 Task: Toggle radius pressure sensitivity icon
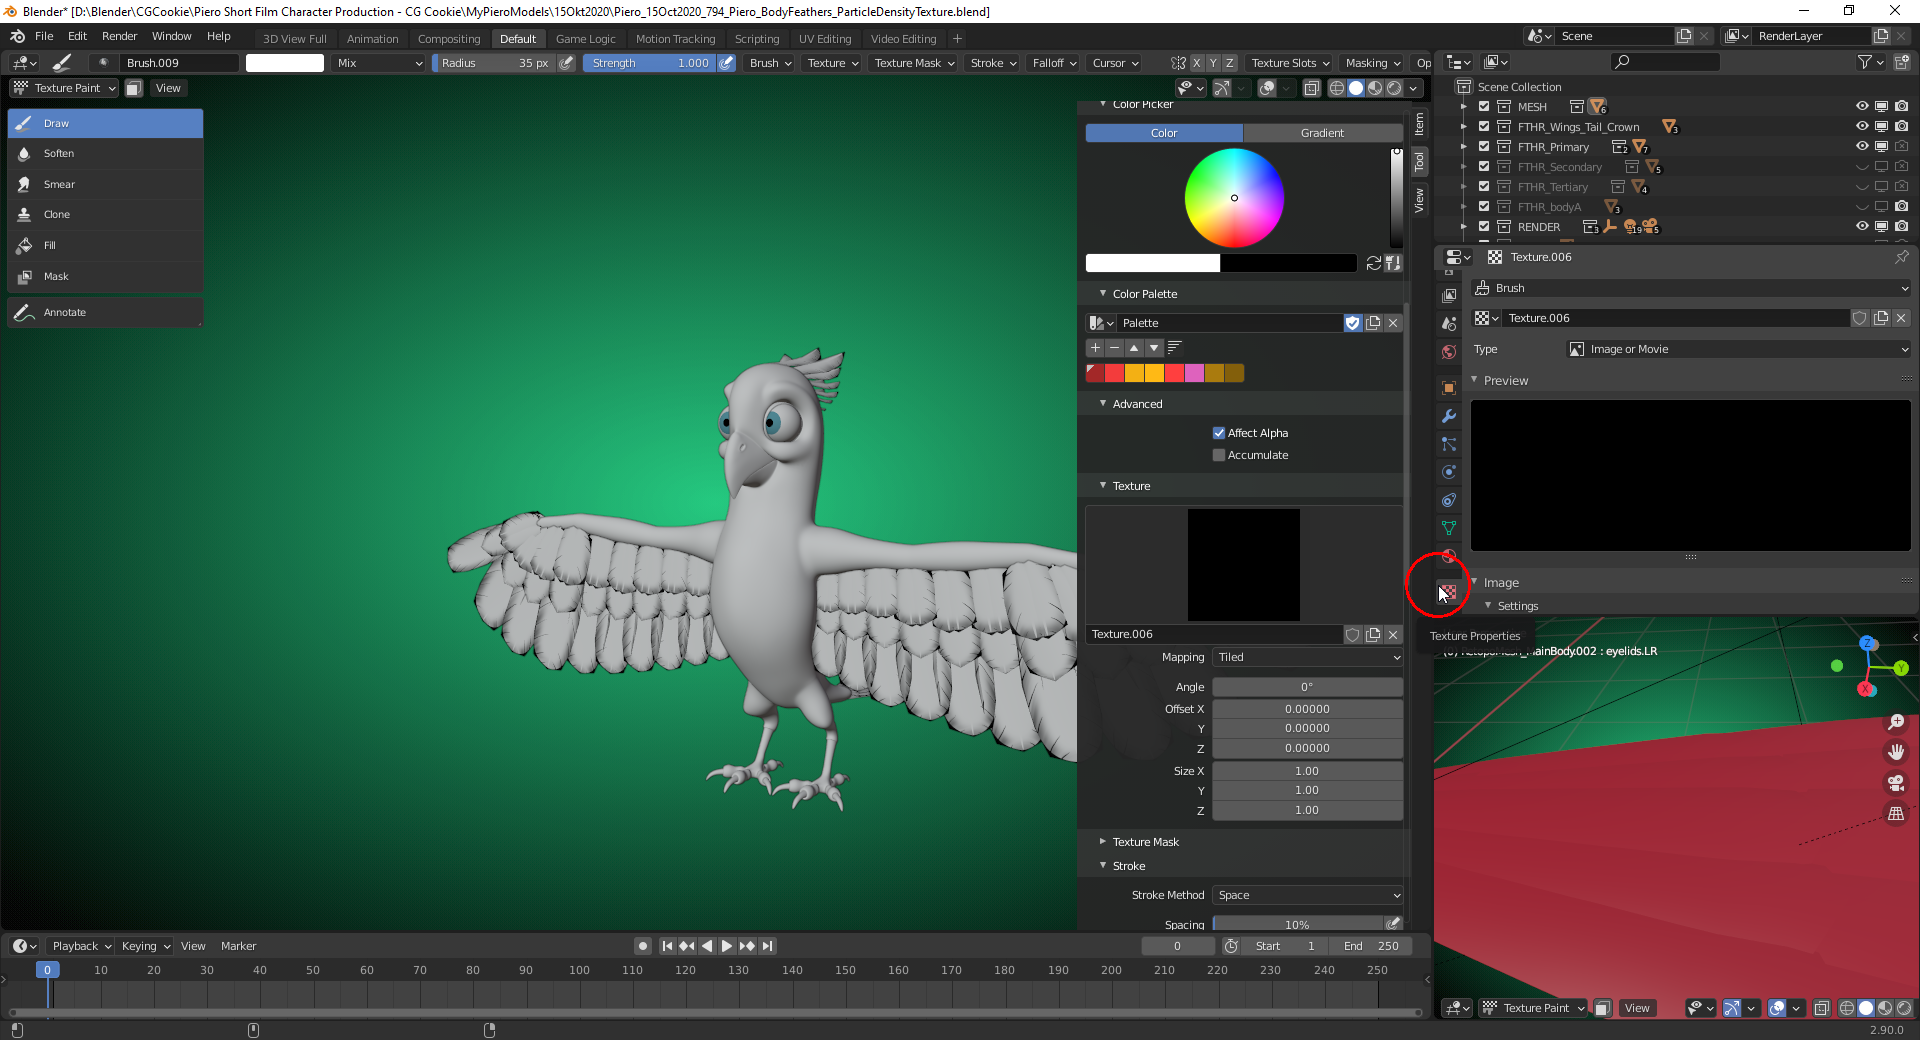tap(567, 63)
